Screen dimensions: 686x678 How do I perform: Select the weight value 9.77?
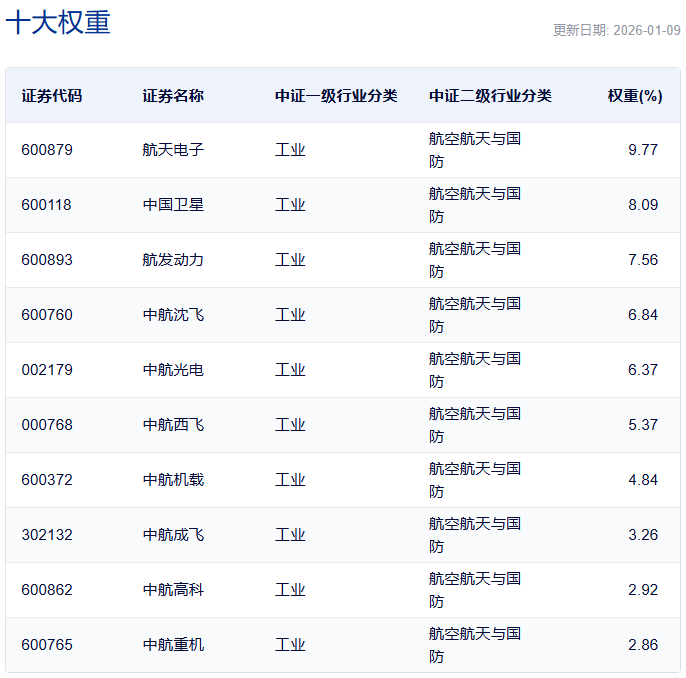pyautogui.click(x=642, y=150)
